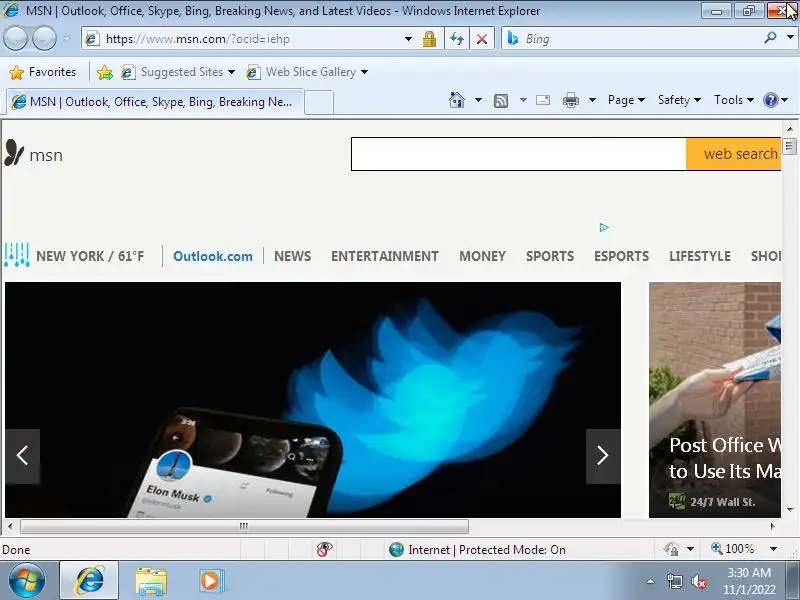Click the Forward navigation button
Image resolution: width=800 pixels, height=600 pixels.
point(44,38)
